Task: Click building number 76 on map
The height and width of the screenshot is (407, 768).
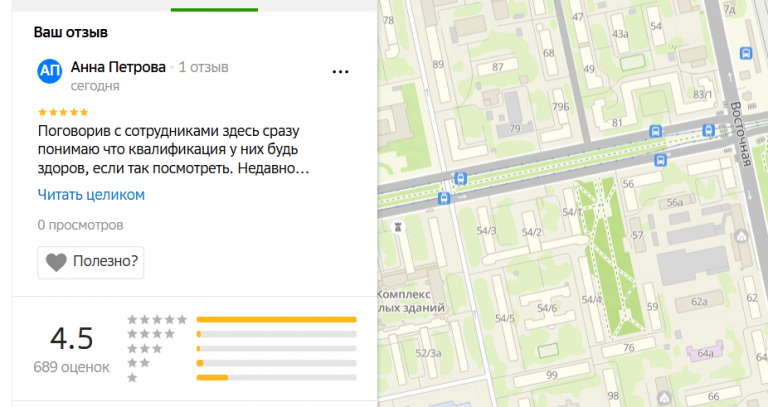Action: pyautogui.click(x=629, y=348)
